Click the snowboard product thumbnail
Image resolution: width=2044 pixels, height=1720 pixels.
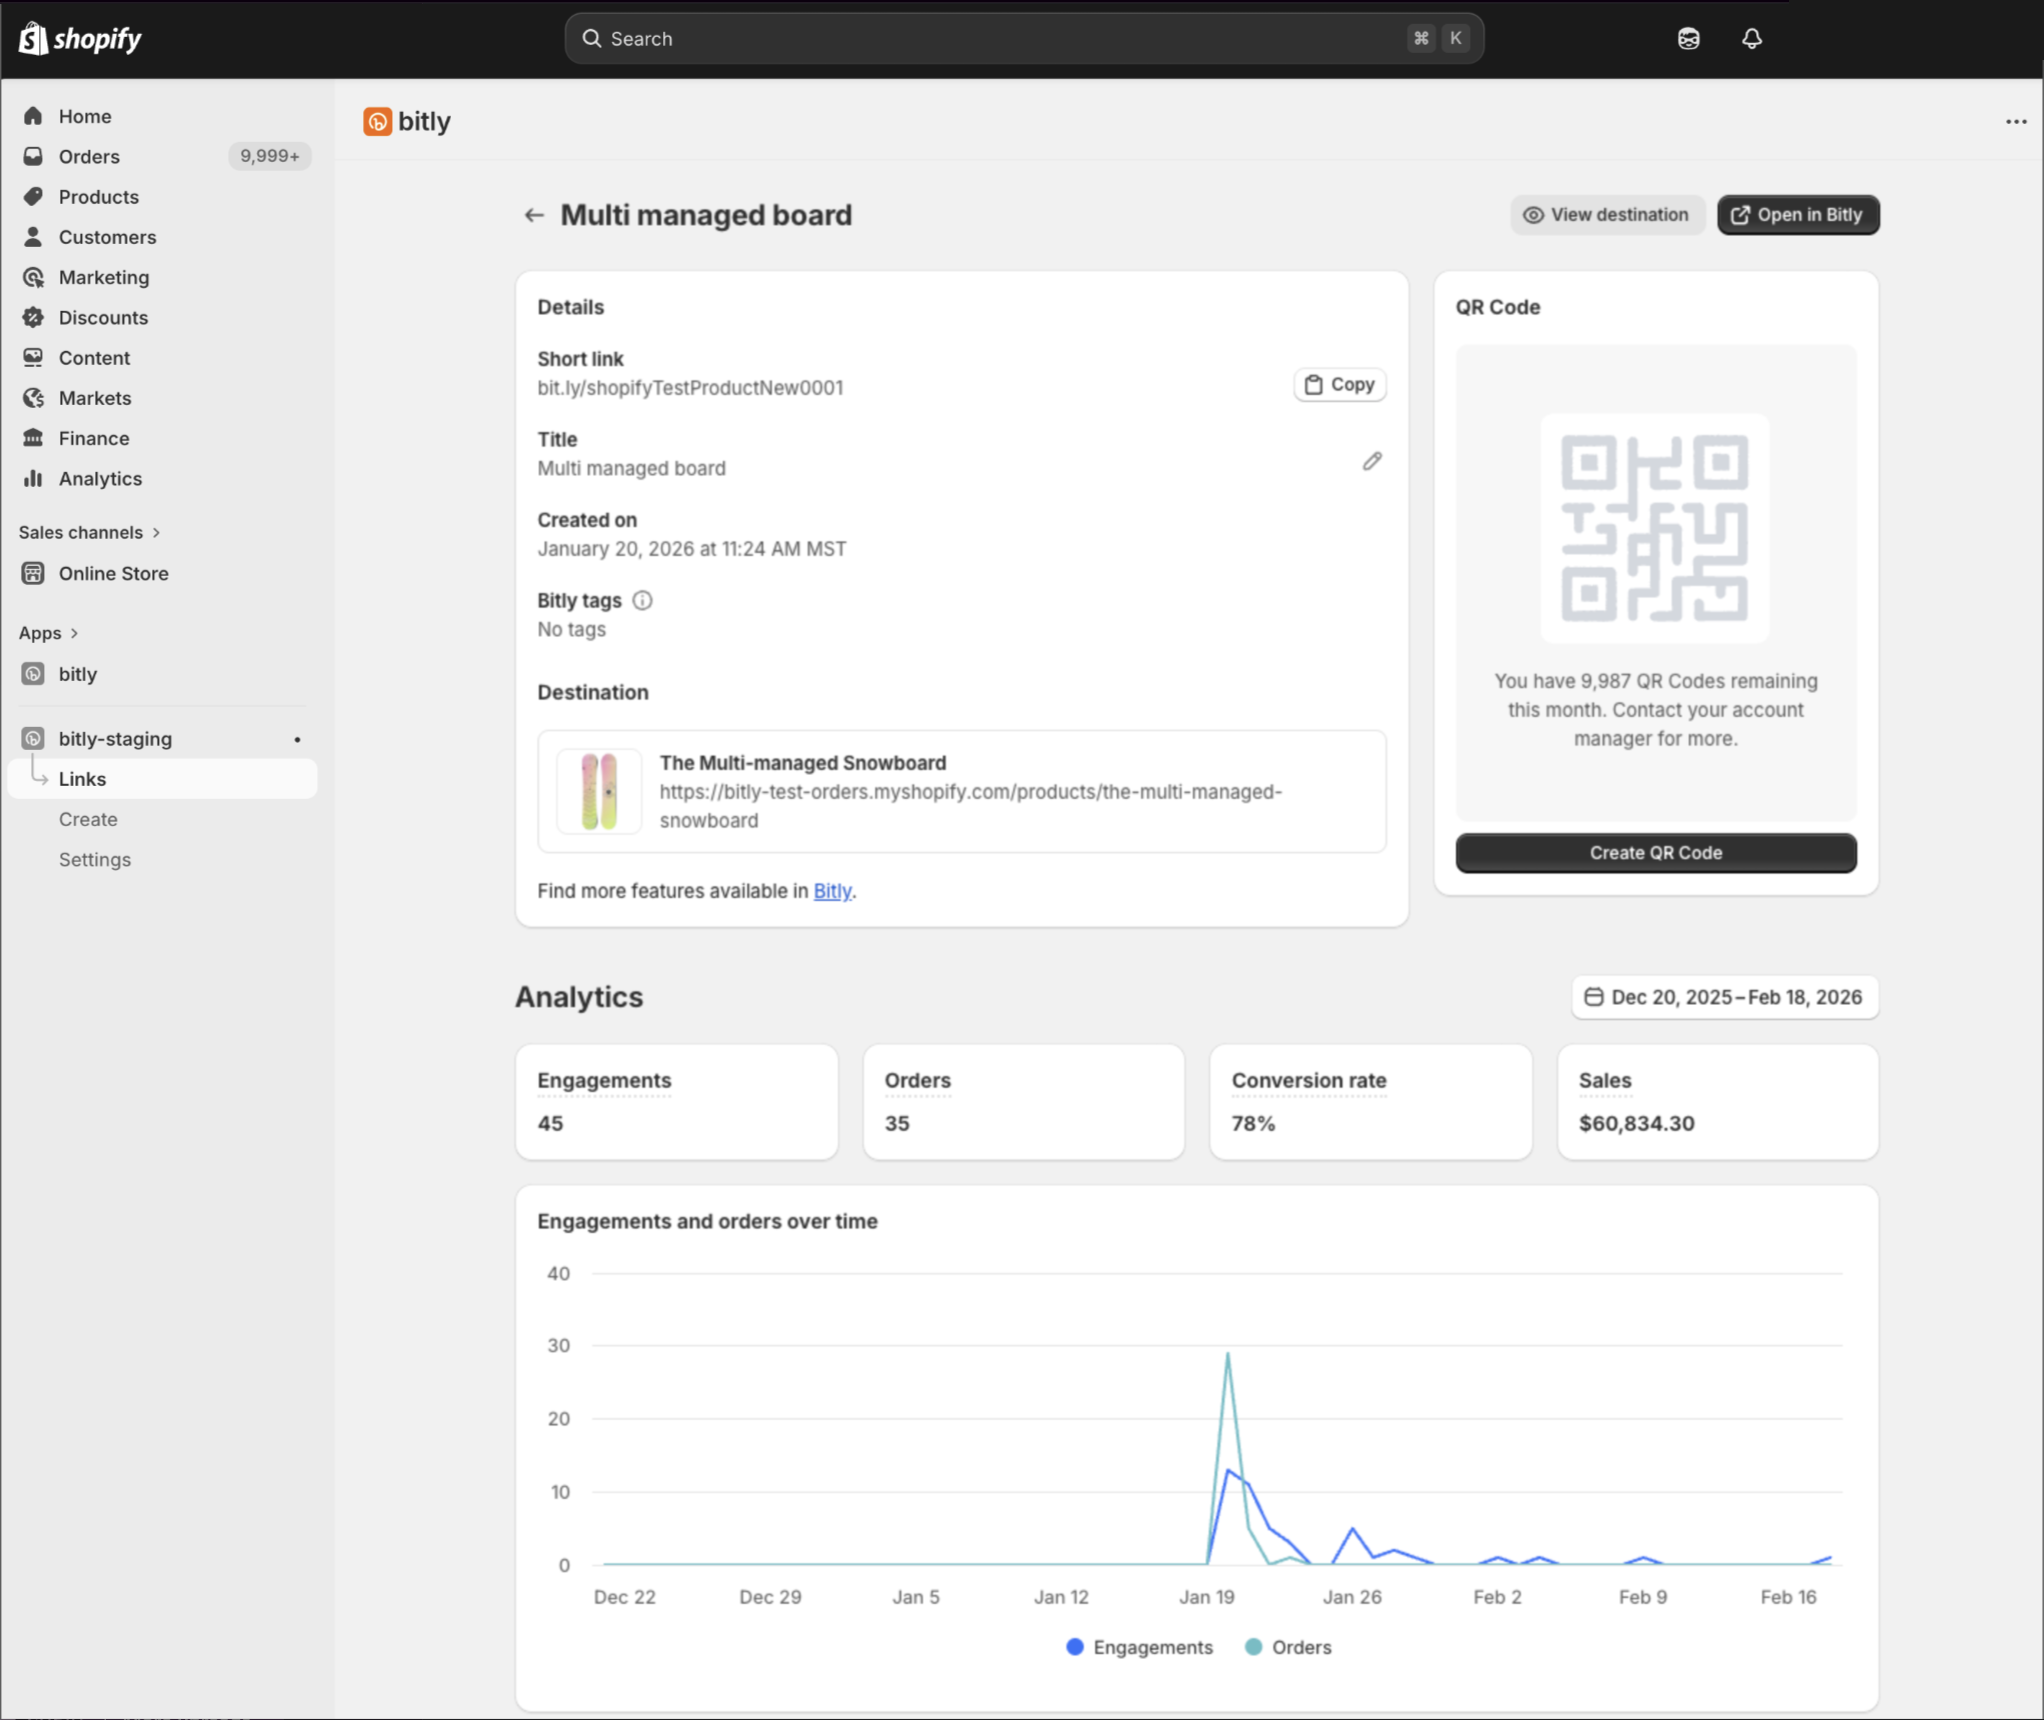(x=599, y=791)
